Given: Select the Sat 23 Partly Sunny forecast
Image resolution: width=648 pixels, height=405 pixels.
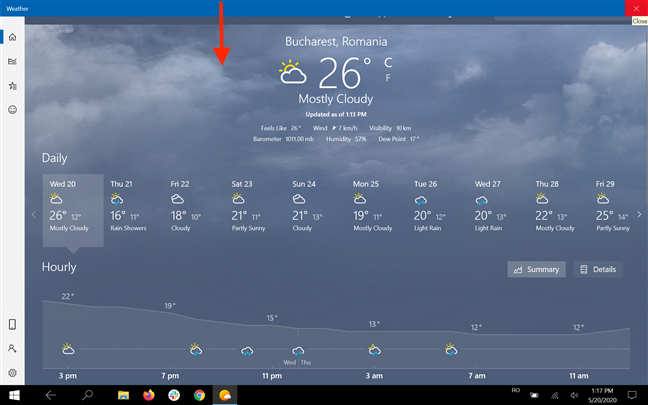Looking at the screenshot, I should coord(255,210).
